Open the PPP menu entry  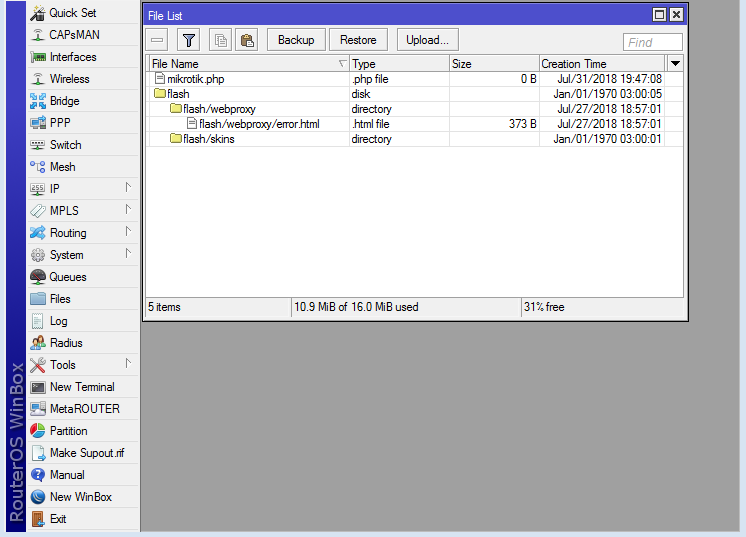coord(83,123)
